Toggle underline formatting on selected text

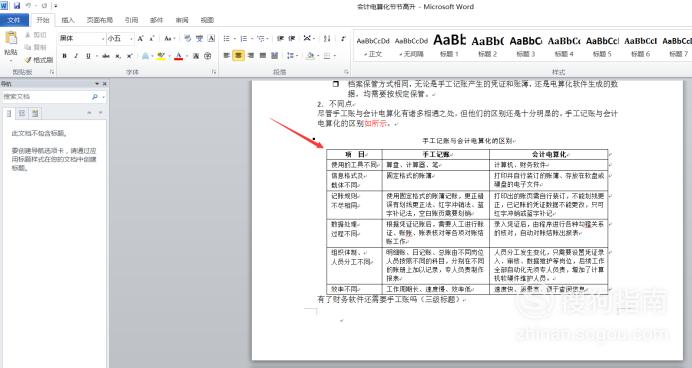(x=88, y=56)
